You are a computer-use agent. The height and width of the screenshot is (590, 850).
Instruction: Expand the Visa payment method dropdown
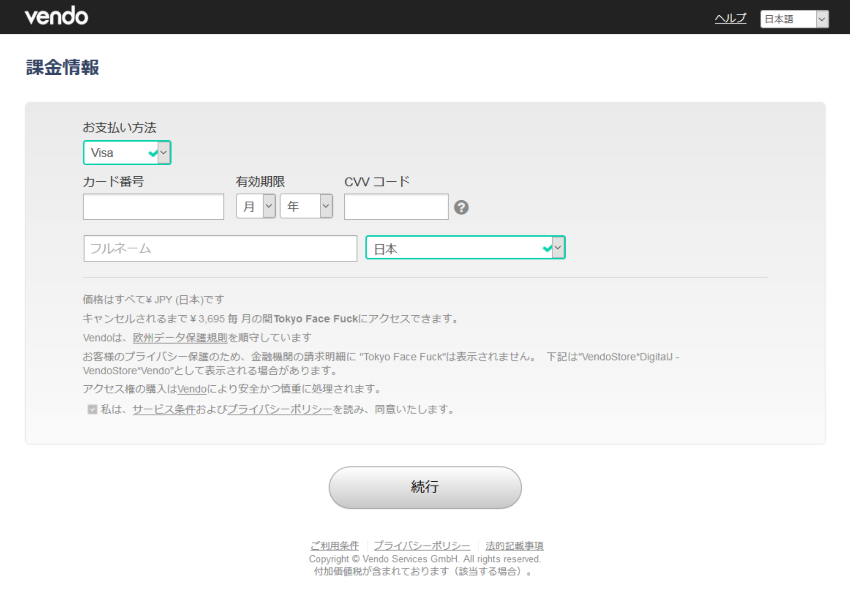127,152
